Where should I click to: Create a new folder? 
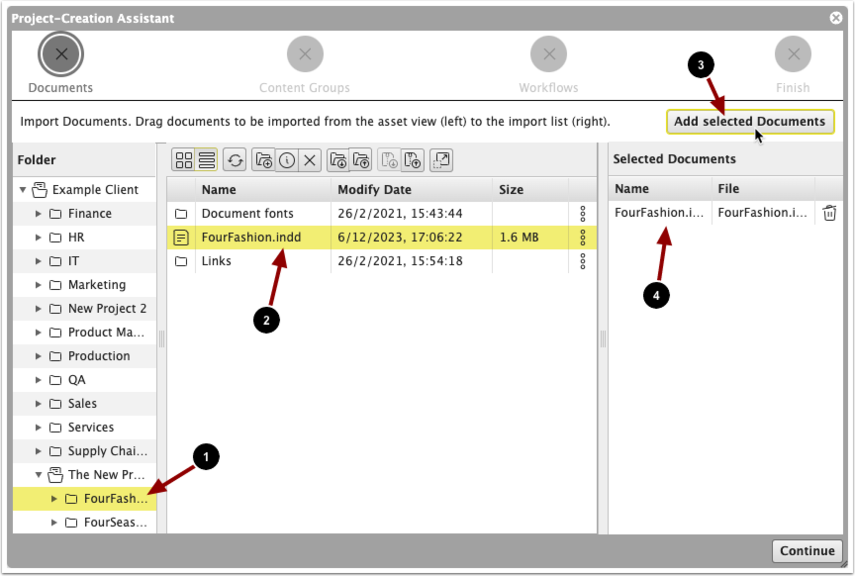coord(264,160)
